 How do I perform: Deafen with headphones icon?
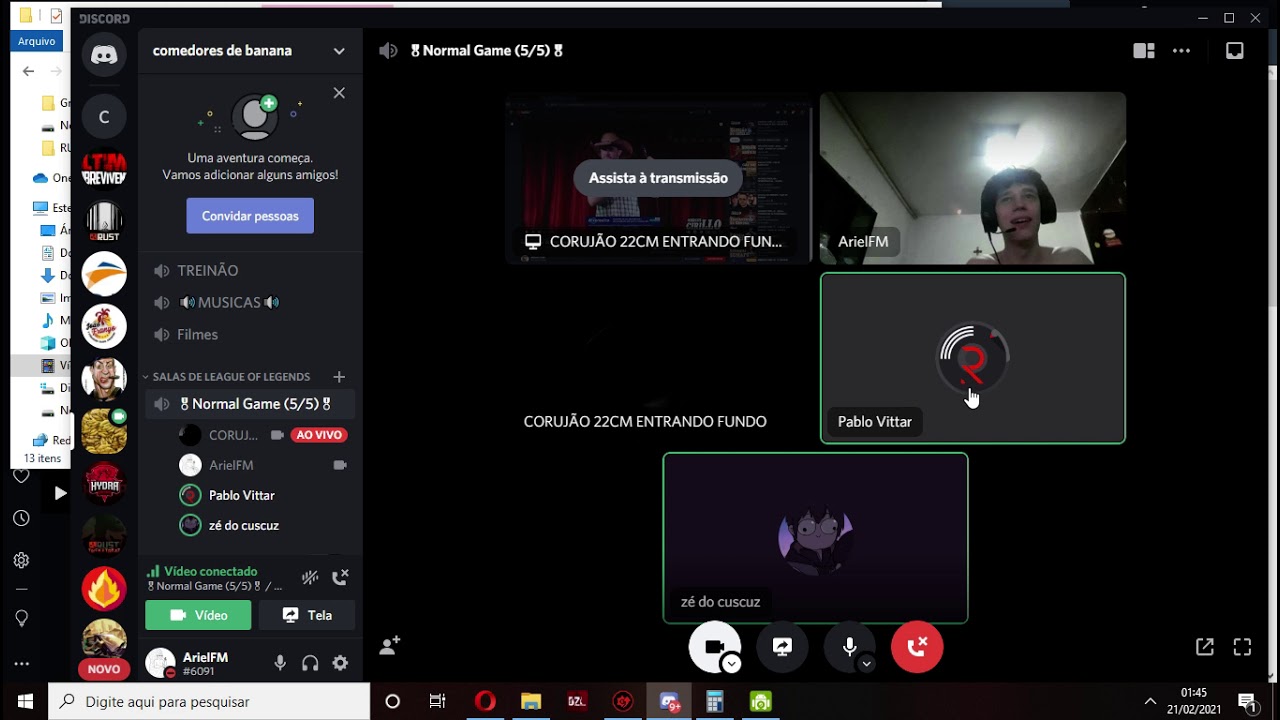pyautogui.click(x=310, y=663)
